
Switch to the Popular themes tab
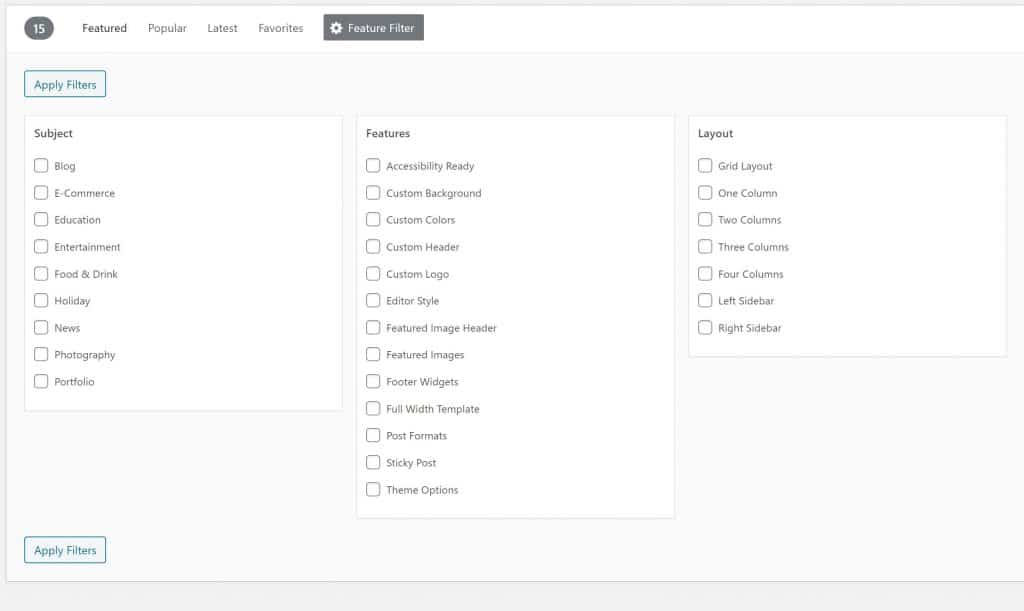[167, 29]
